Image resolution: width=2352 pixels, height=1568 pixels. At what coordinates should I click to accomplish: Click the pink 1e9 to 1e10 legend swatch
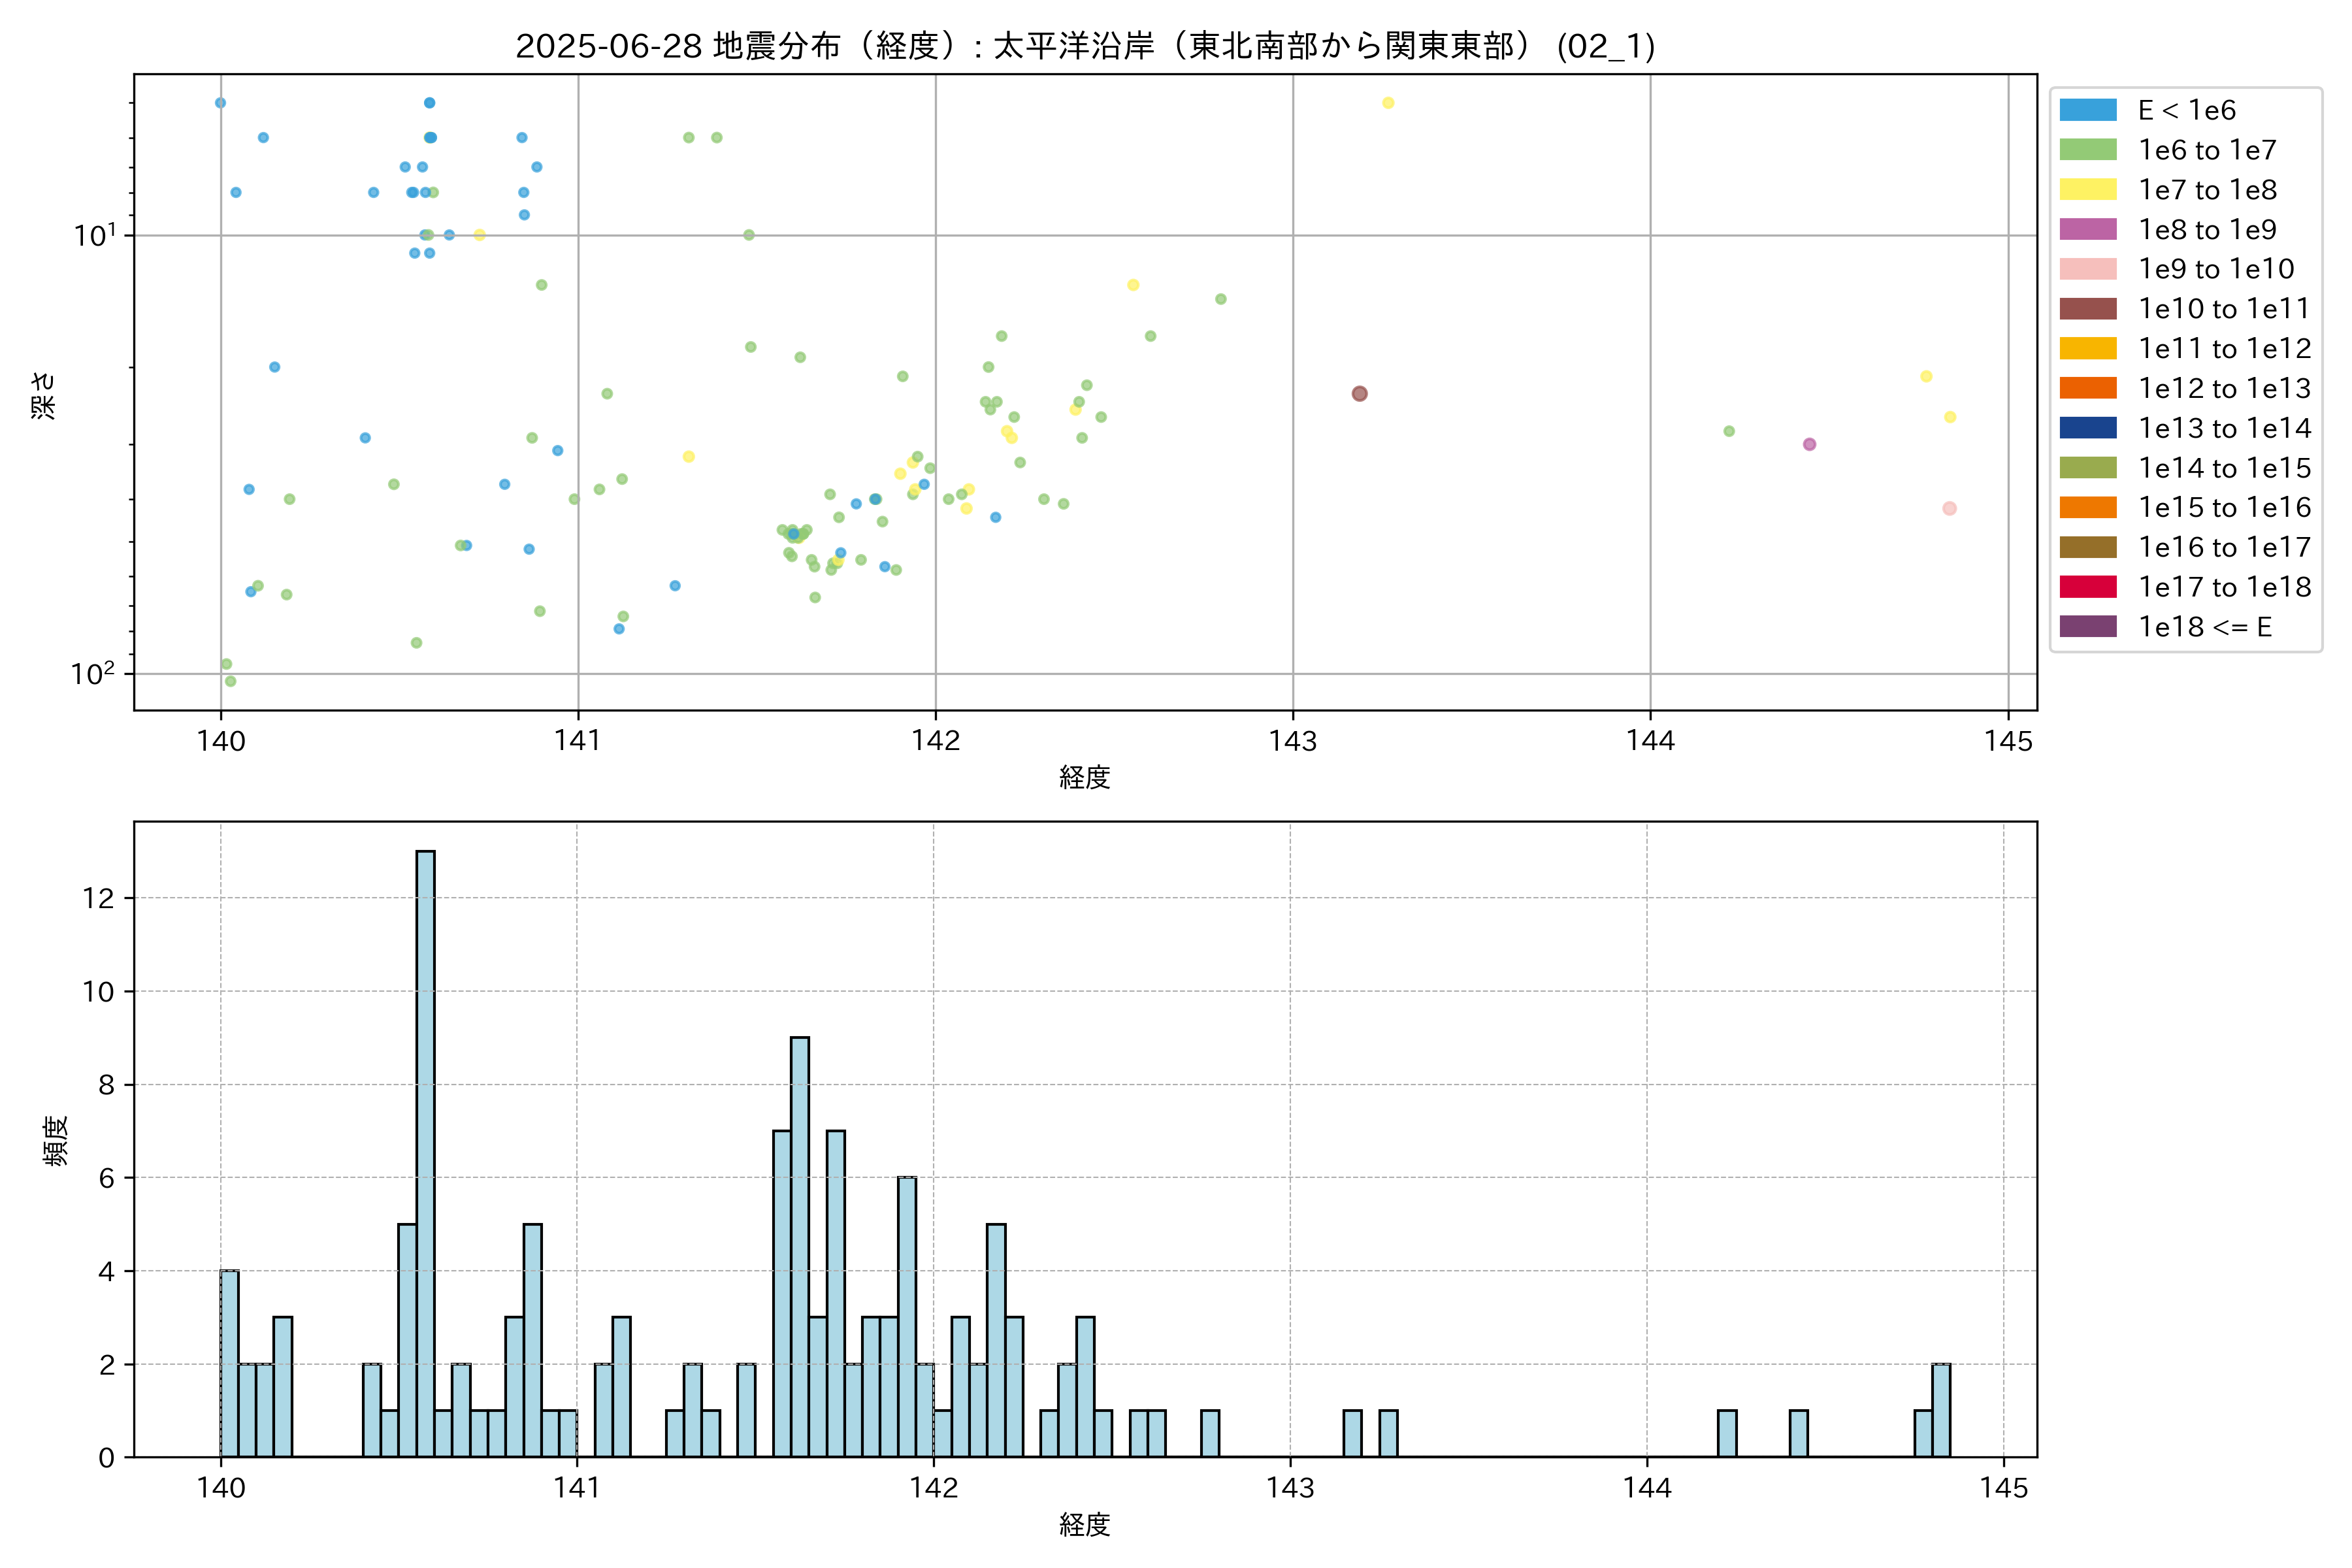click(x=2087, y=269)
